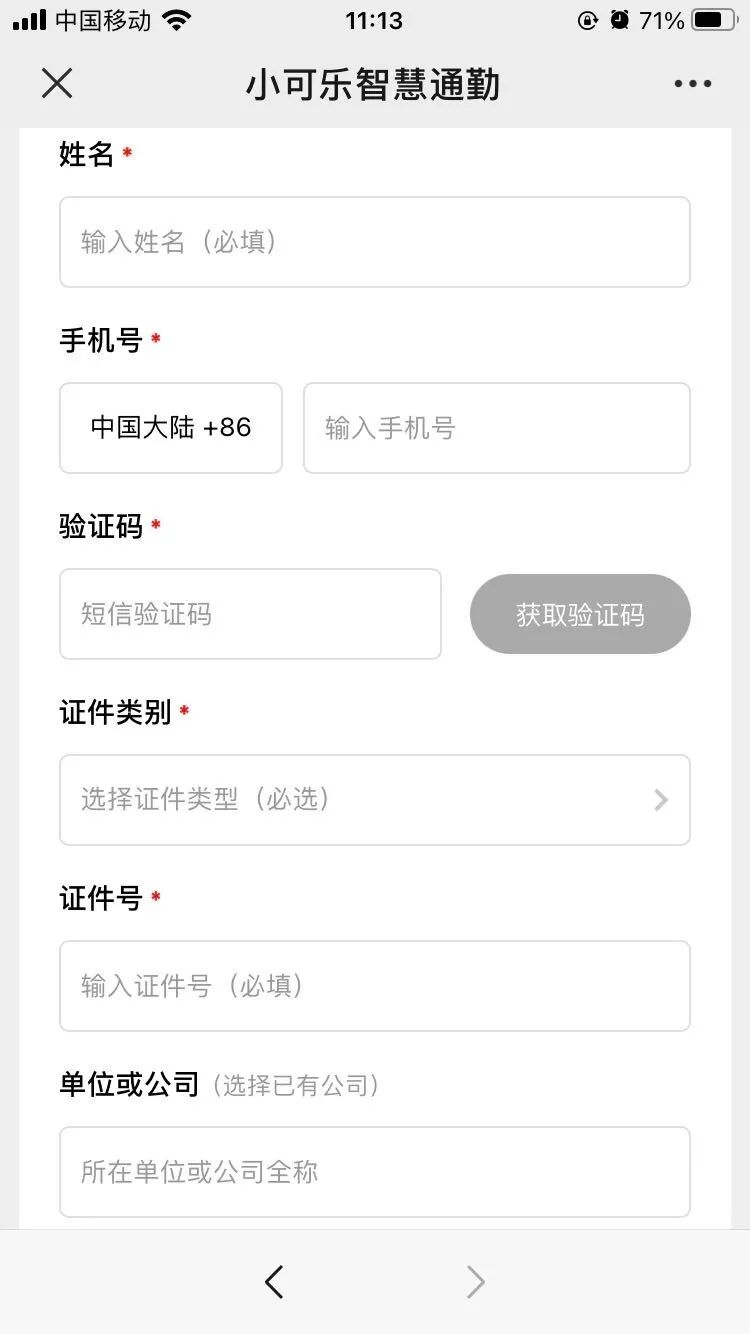Viewport: 750px width, 1334px height.
Task: Tap the alarm clock status icon
Action: (x=620, y=20)
